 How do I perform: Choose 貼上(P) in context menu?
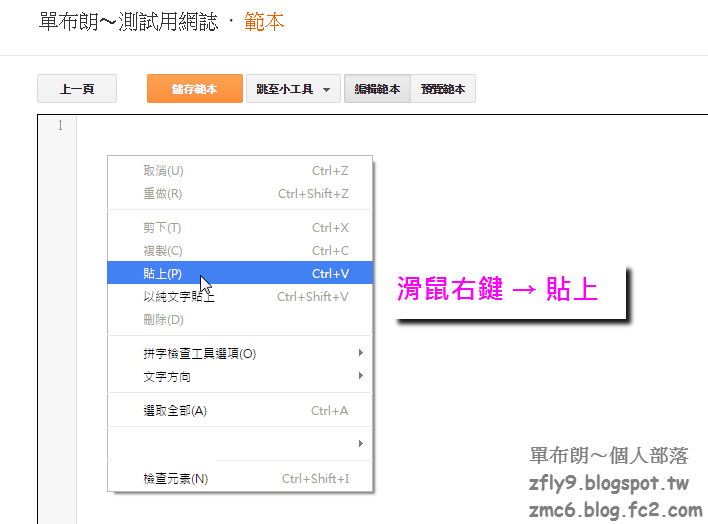click(x=240, y=273)
